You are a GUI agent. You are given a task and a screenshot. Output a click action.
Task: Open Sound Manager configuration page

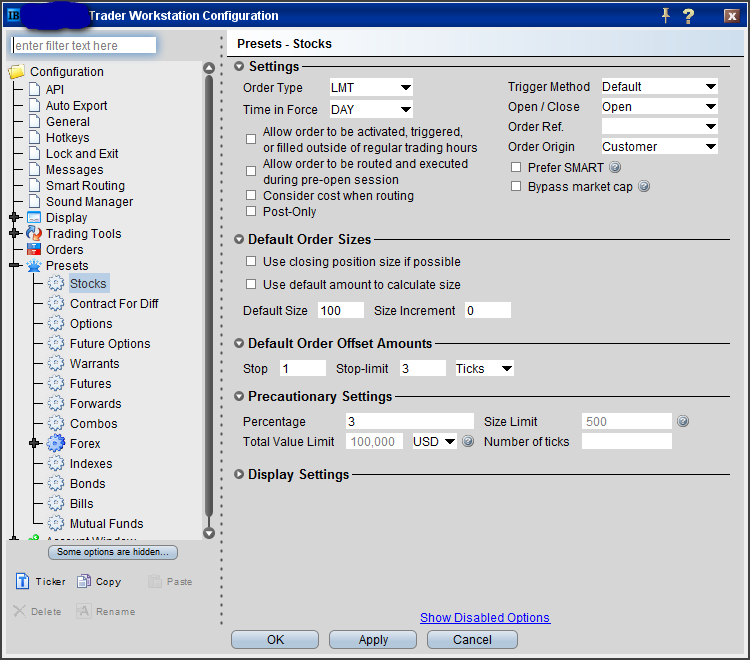click(89, 202)
